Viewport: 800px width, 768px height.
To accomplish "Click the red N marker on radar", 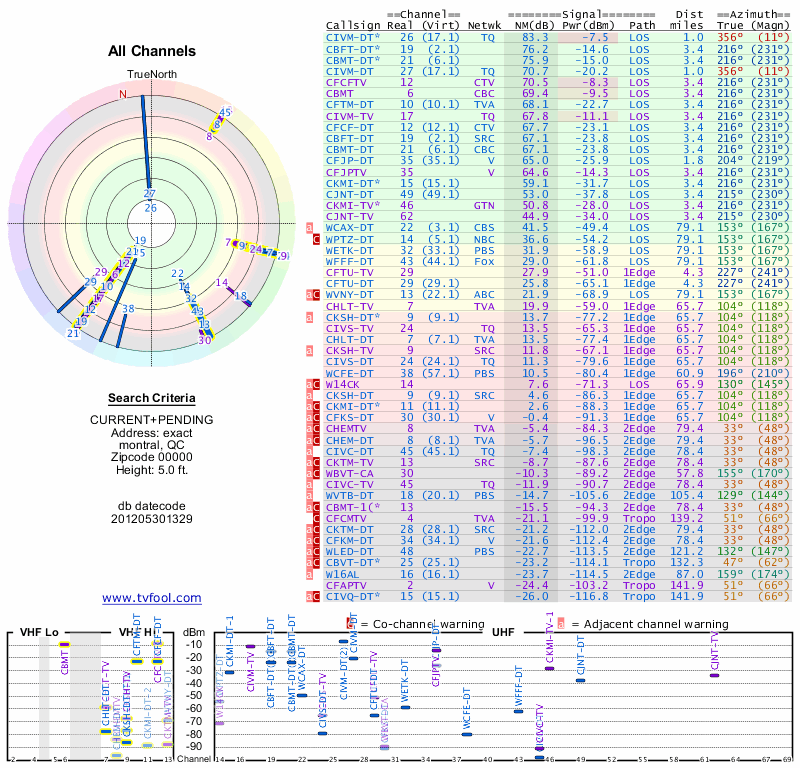I will [x=122, y=94].
